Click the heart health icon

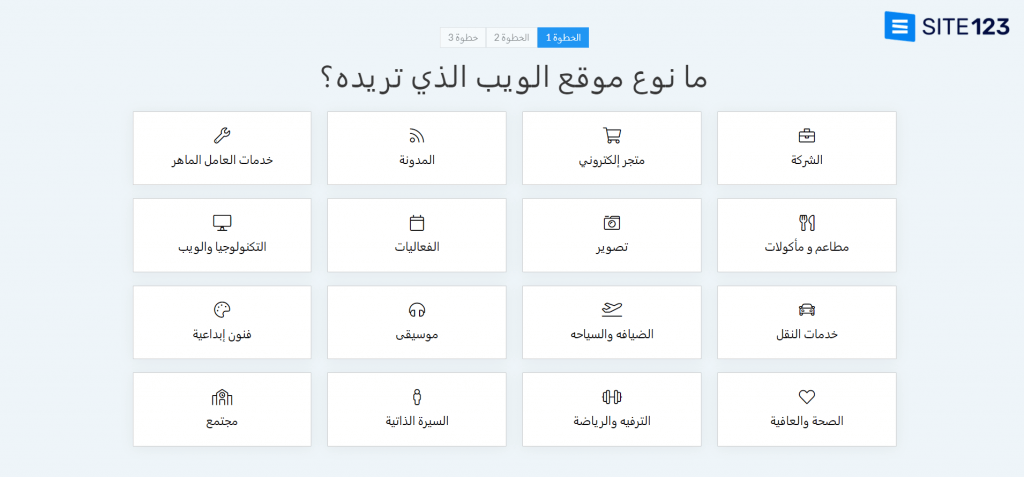(806, 396)
